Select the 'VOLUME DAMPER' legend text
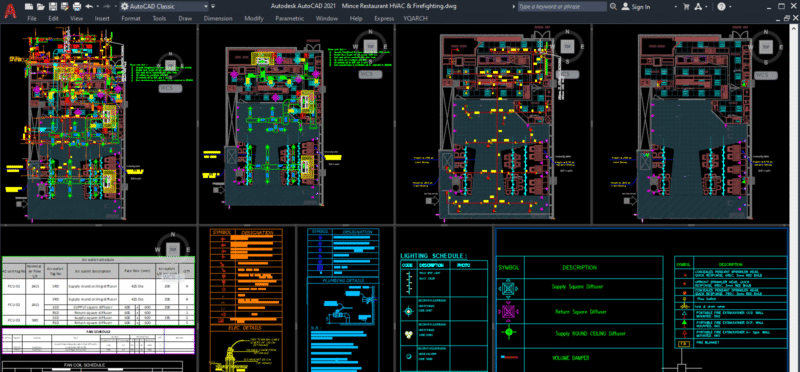This screenshot has width=800, height=372. click(570, 358)
